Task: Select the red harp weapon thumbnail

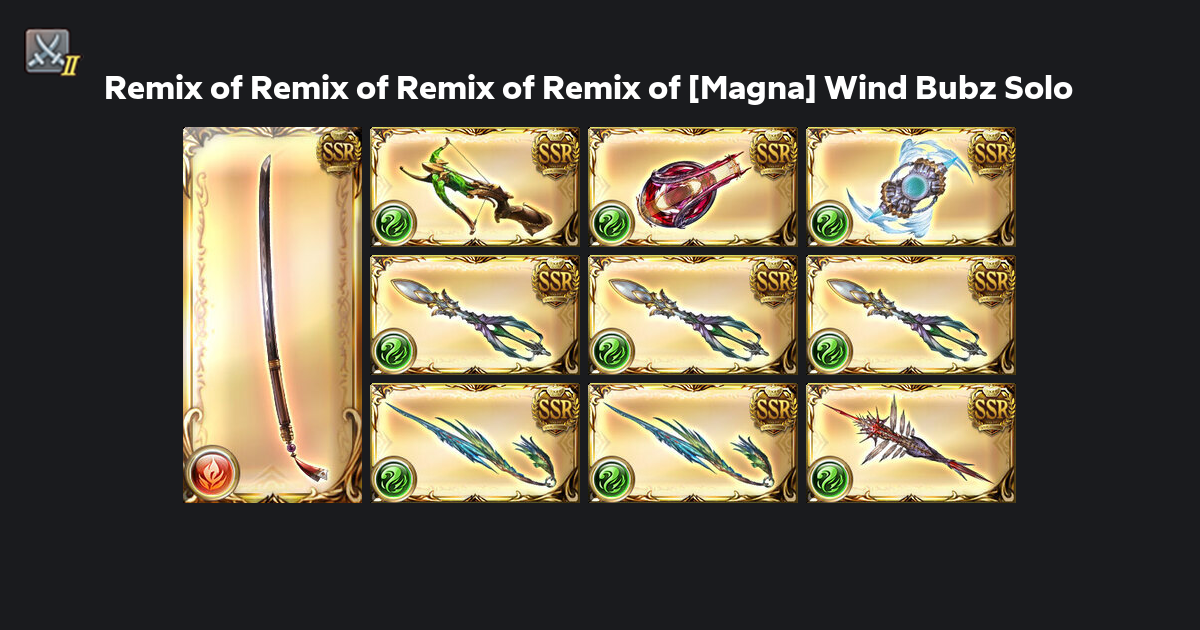Action: click(693, 187)
